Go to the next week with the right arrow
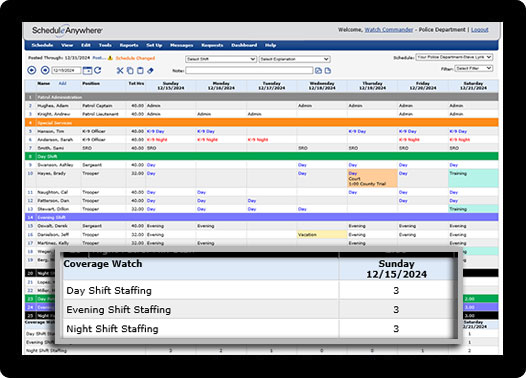The width and height of the screenshot is (526, 378). tap(45, 70)
